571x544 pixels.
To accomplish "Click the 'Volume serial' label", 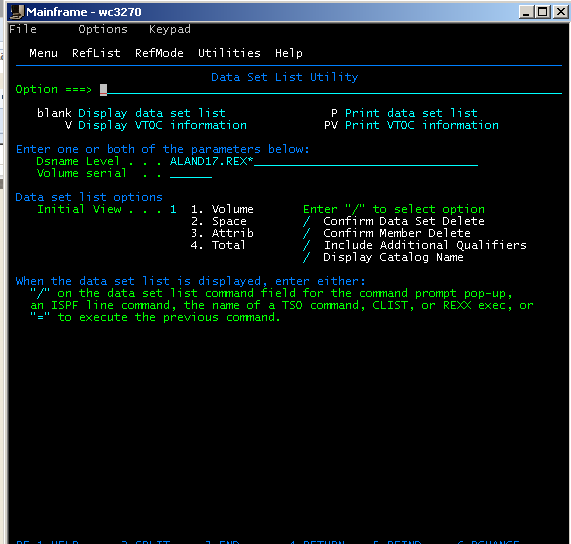I will [x=82, y=173].
